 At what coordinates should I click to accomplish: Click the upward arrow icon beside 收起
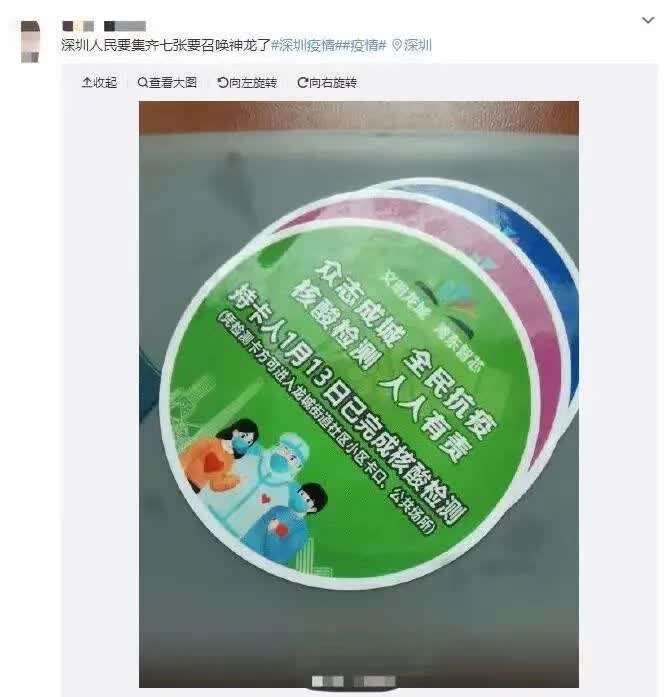click(x=87, y=83)
